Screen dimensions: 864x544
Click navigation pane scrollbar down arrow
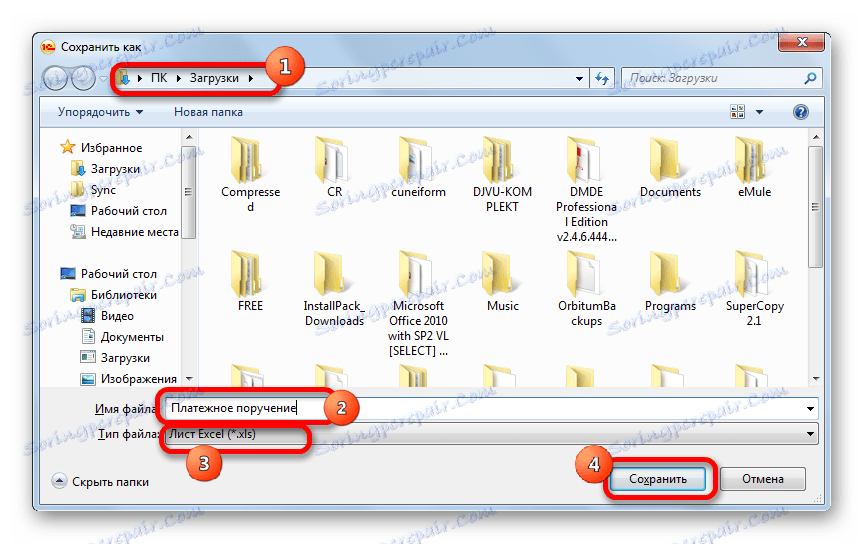(x=189, y=379)
